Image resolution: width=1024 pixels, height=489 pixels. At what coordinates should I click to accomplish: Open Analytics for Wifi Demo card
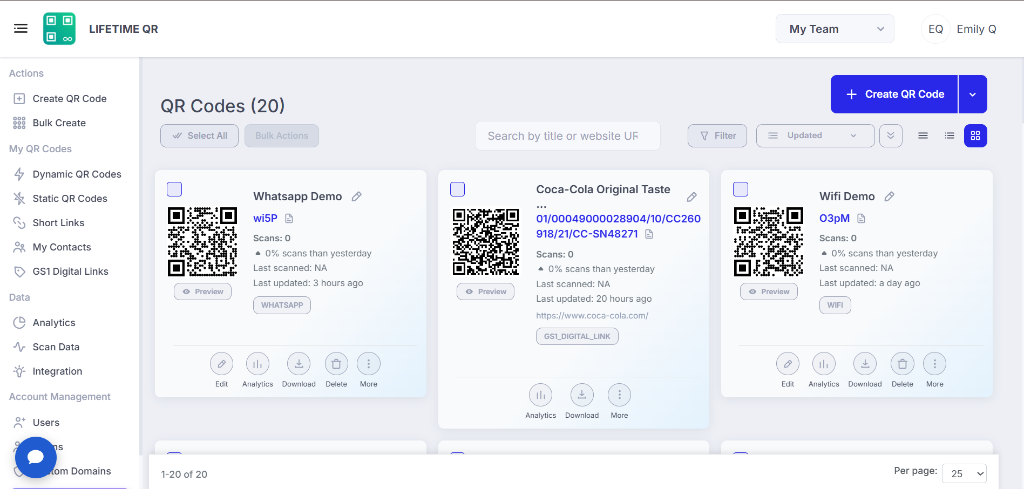824,364
